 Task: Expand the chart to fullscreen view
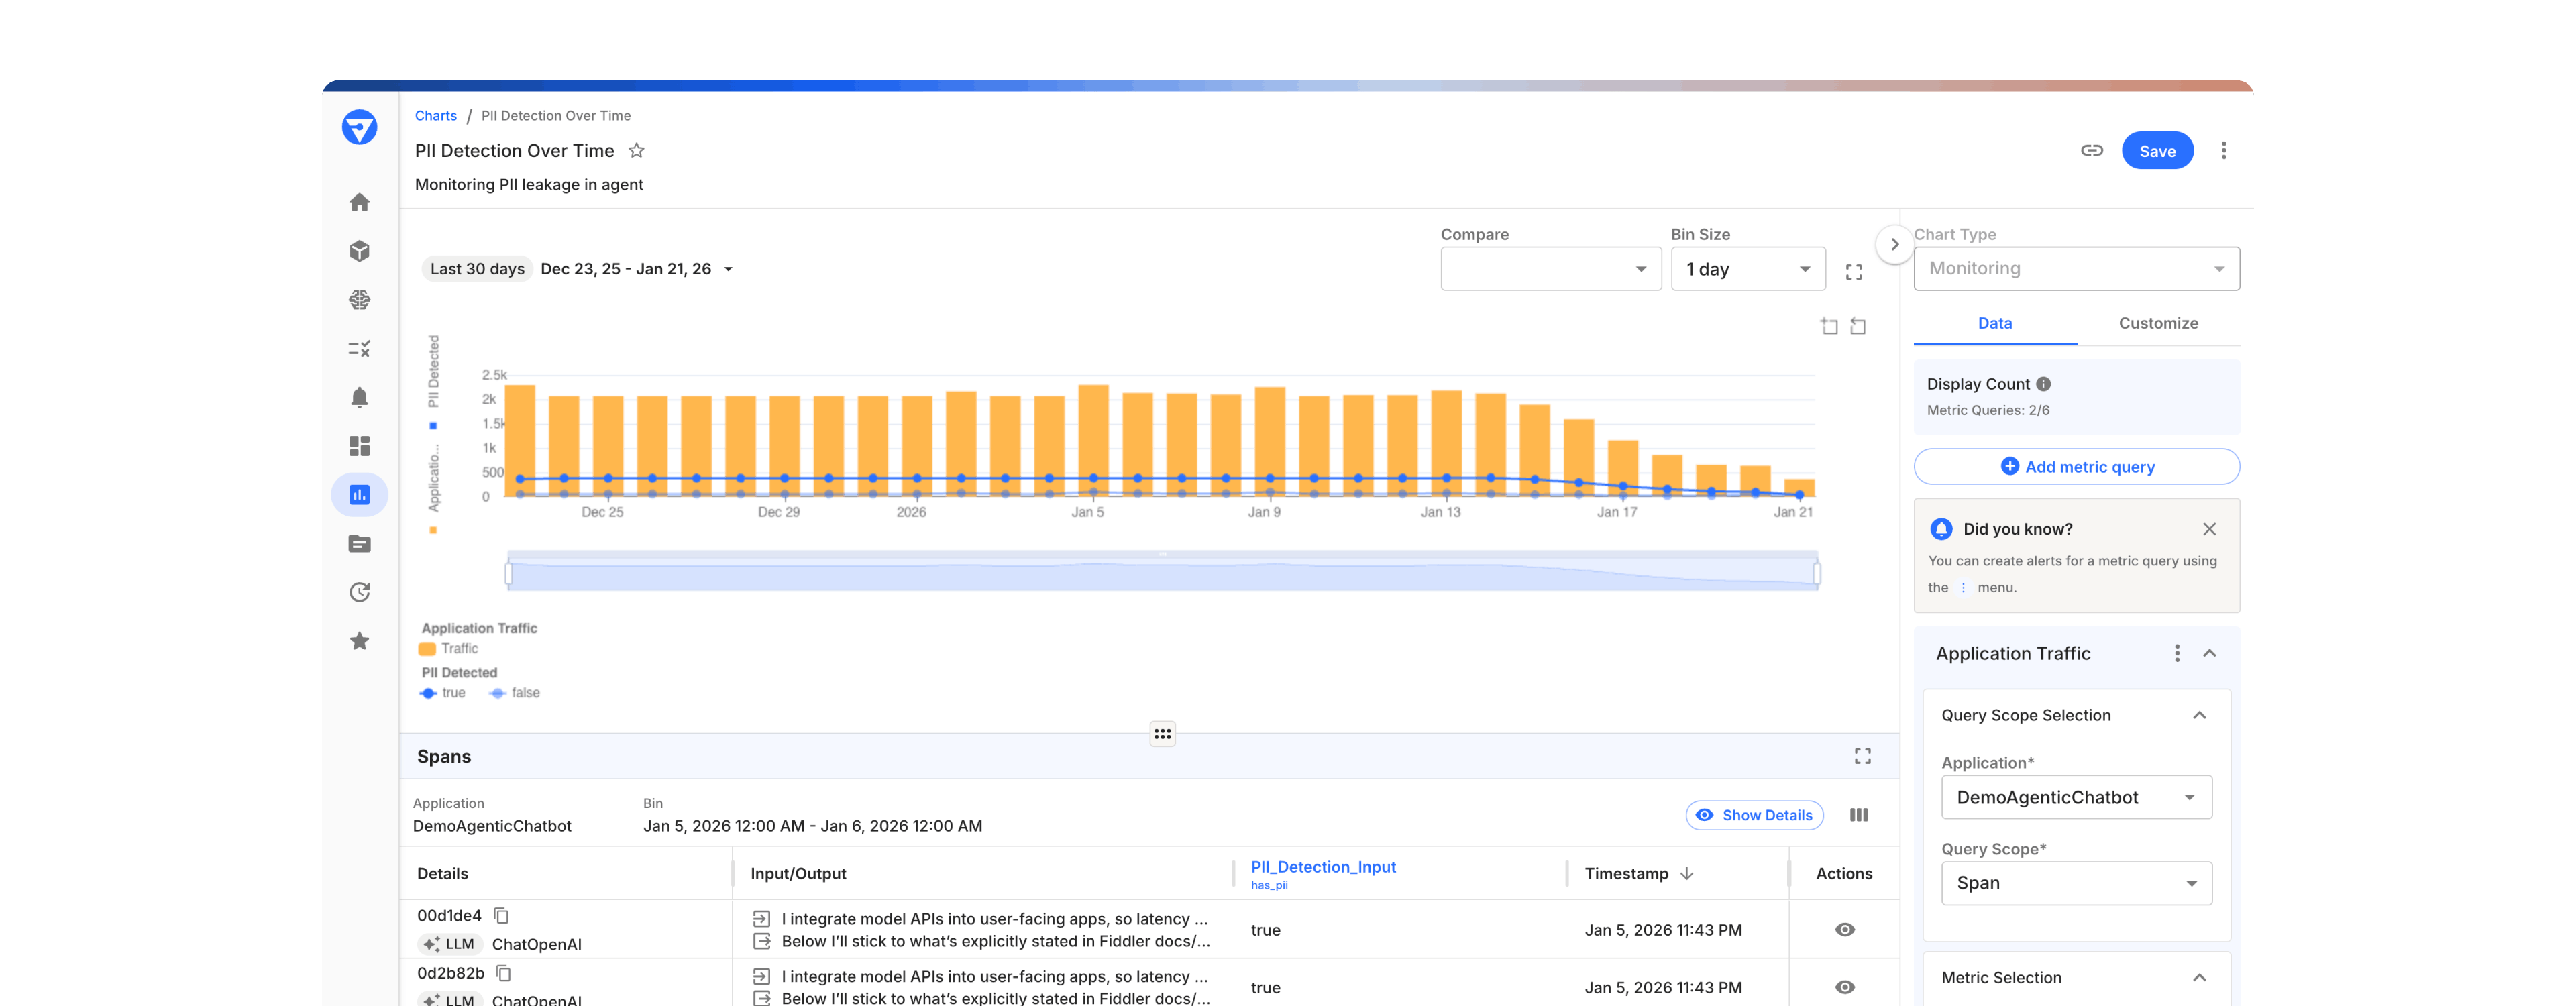[x=1854, y=270]
